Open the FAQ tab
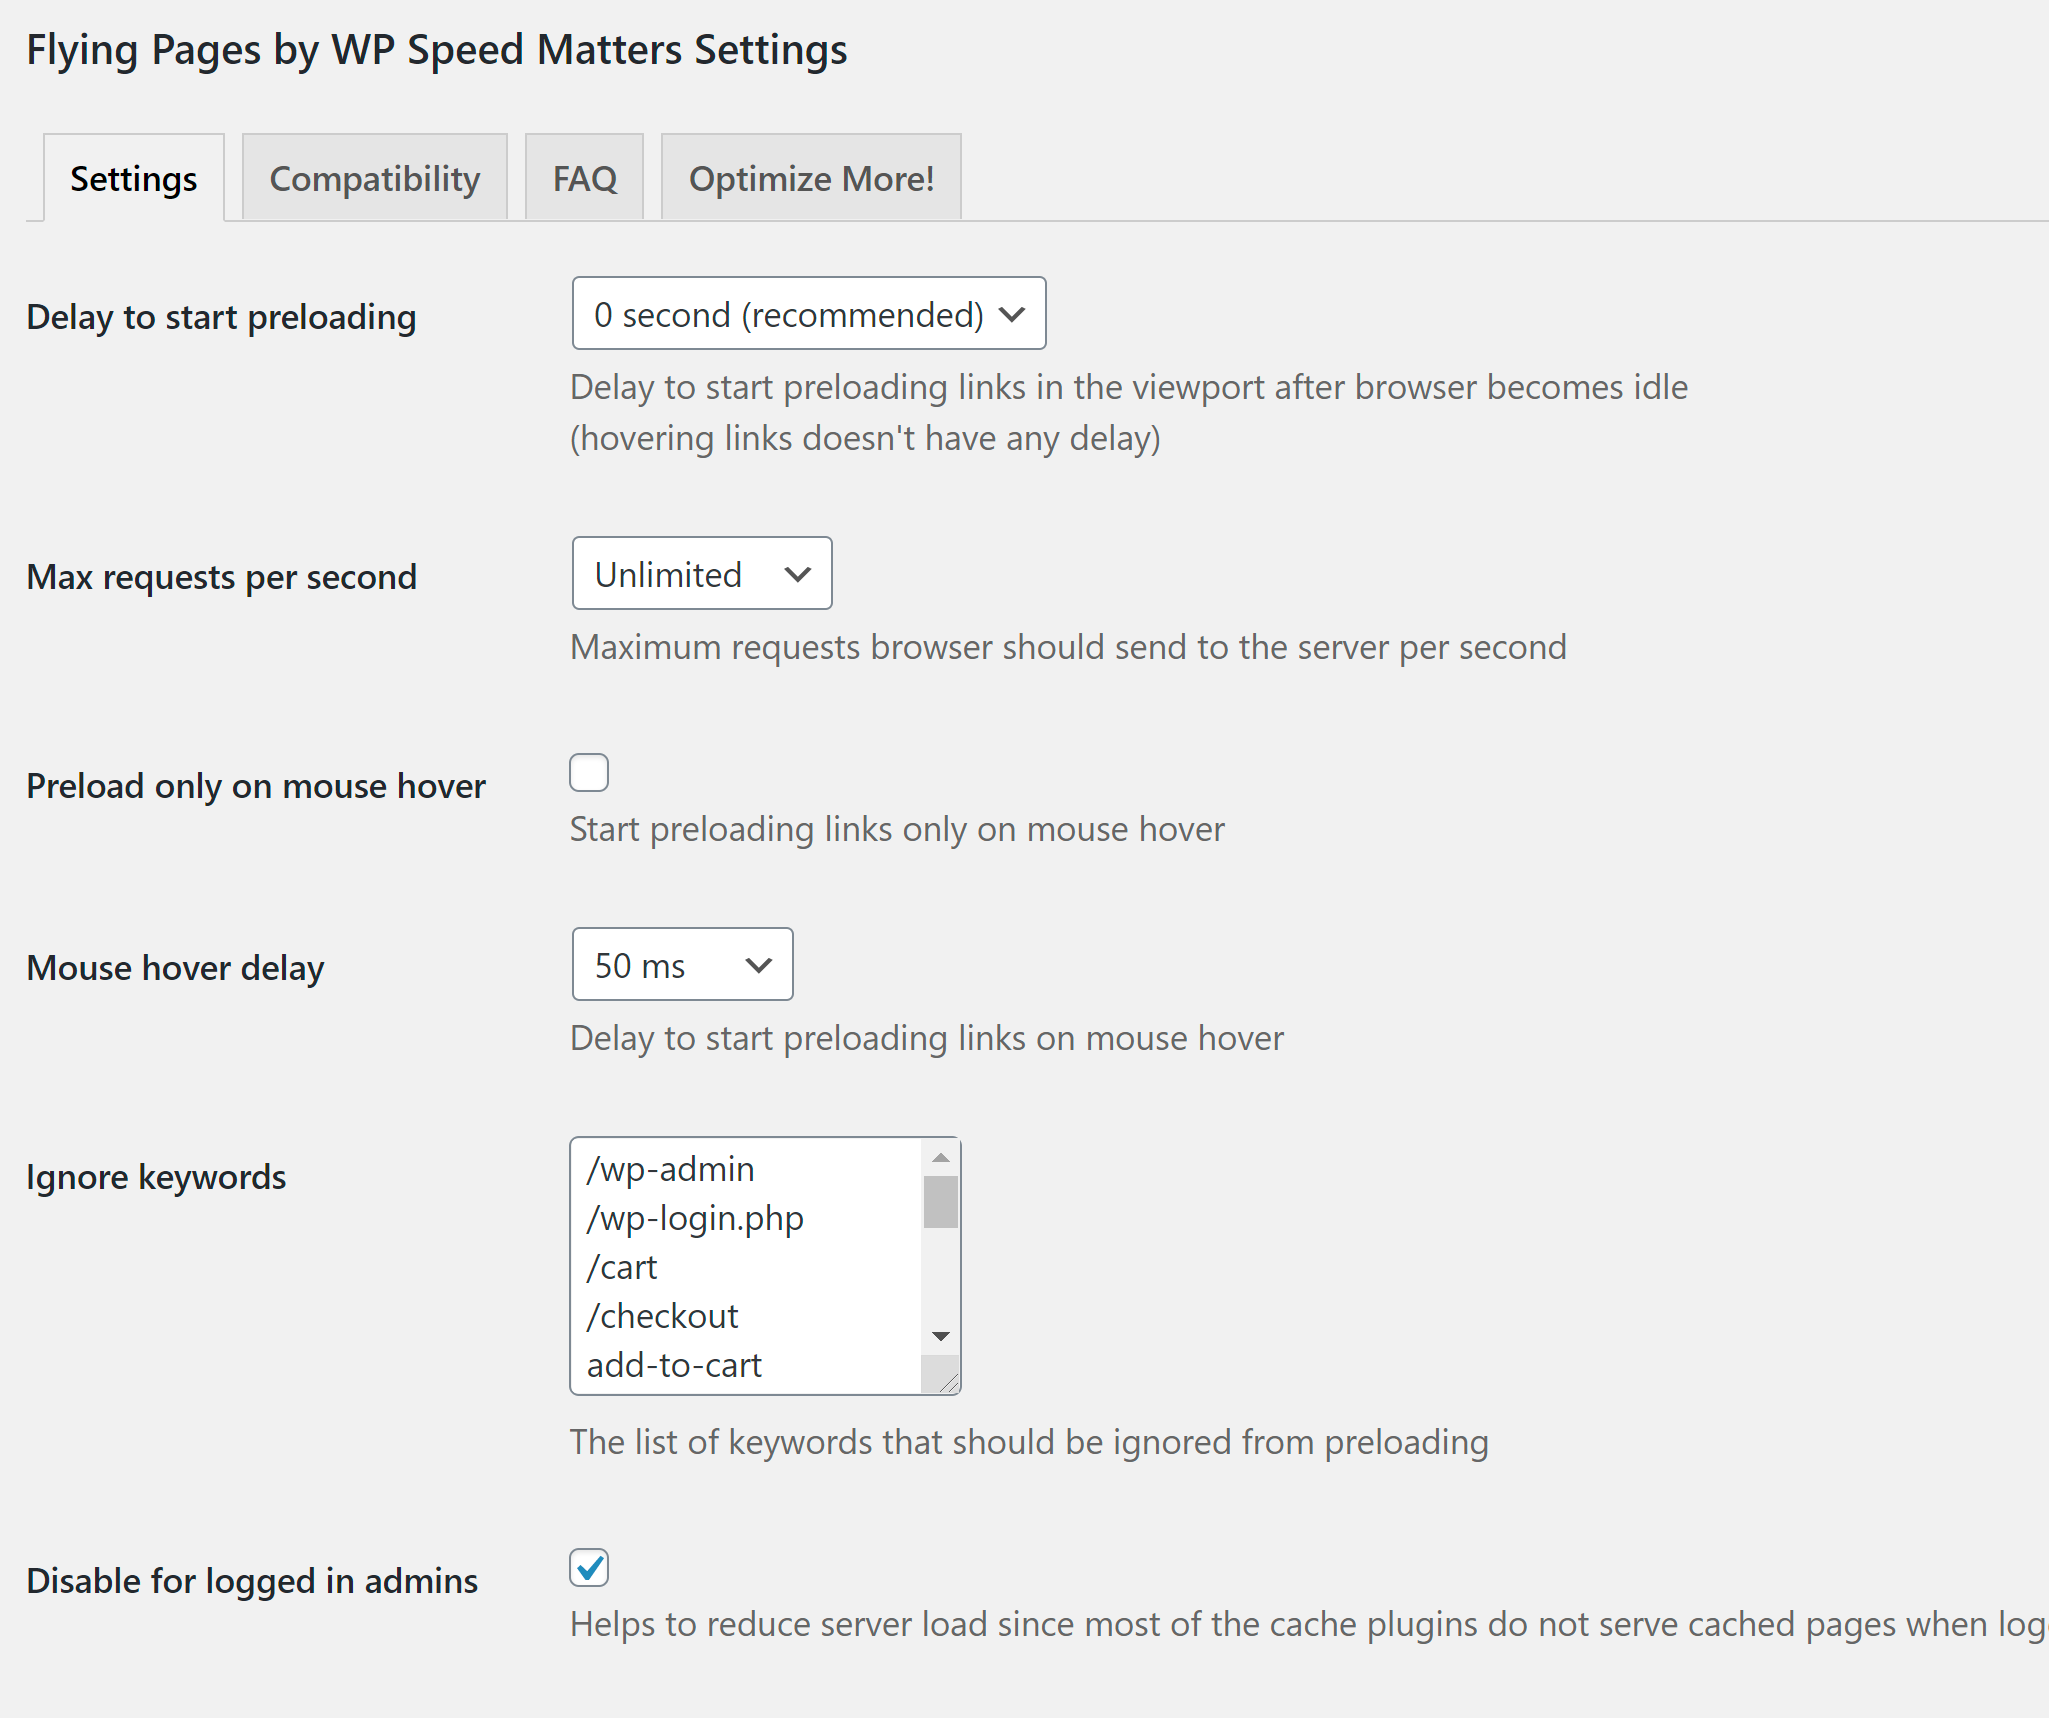 pyautogui.click(x=584, y=179)
